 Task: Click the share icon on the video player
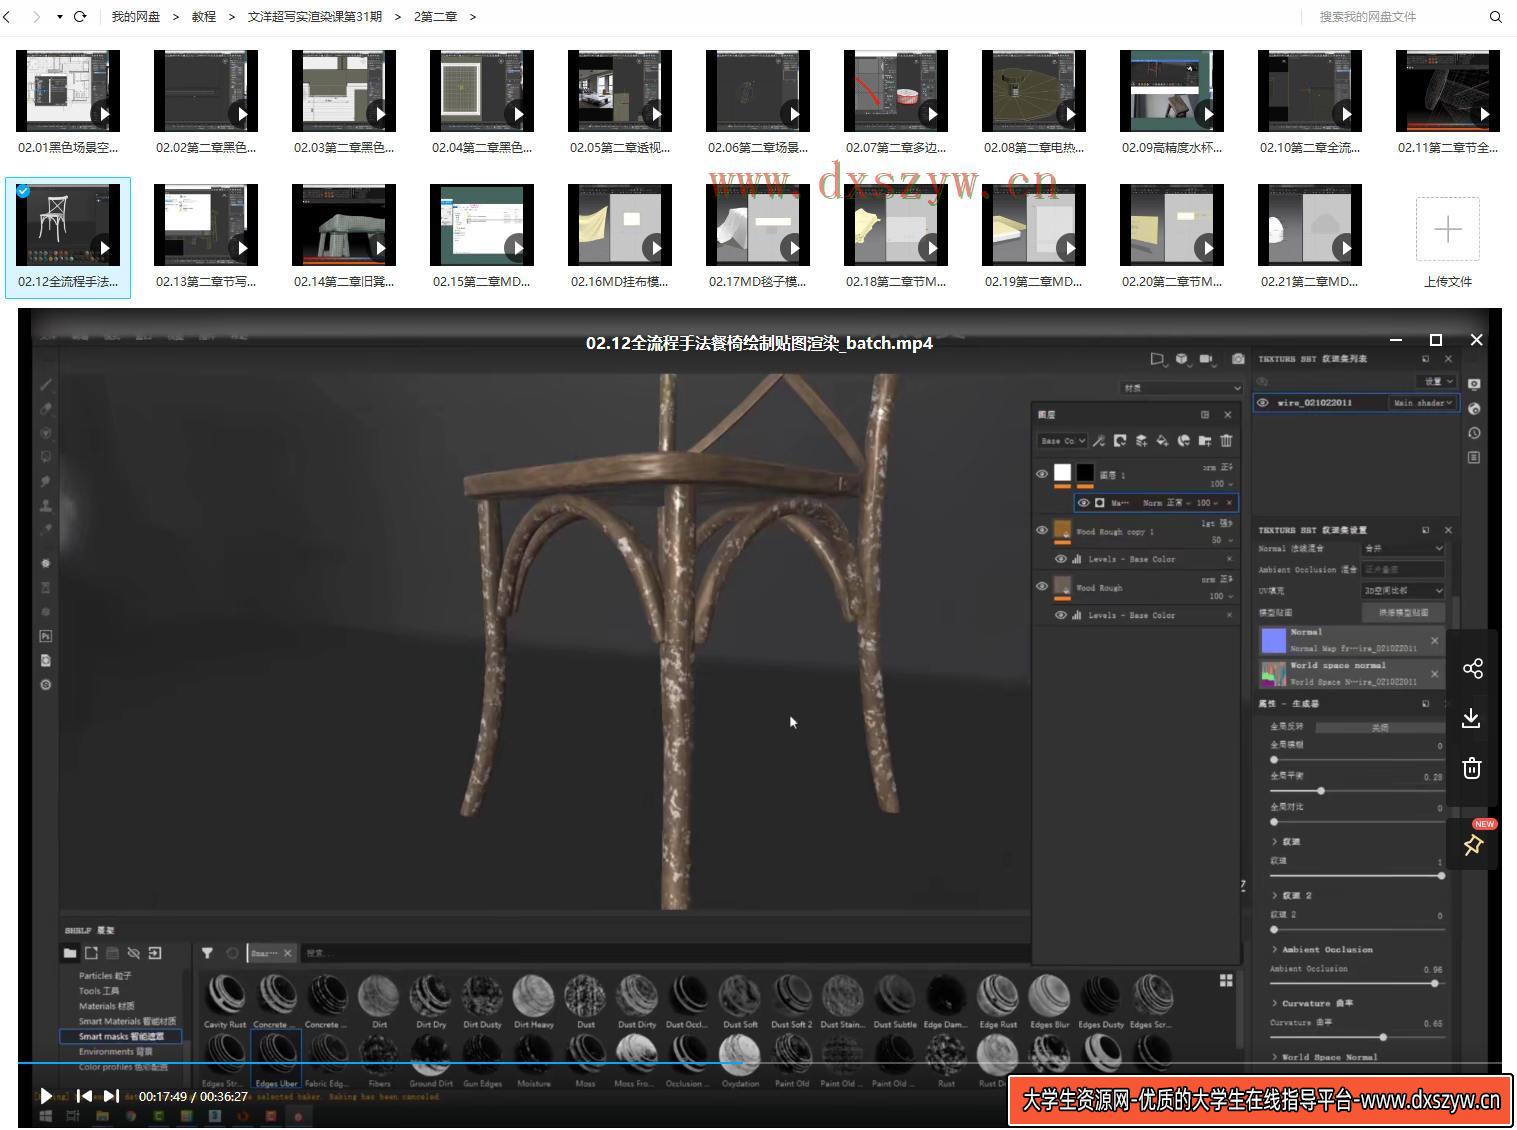[1472, 669]
